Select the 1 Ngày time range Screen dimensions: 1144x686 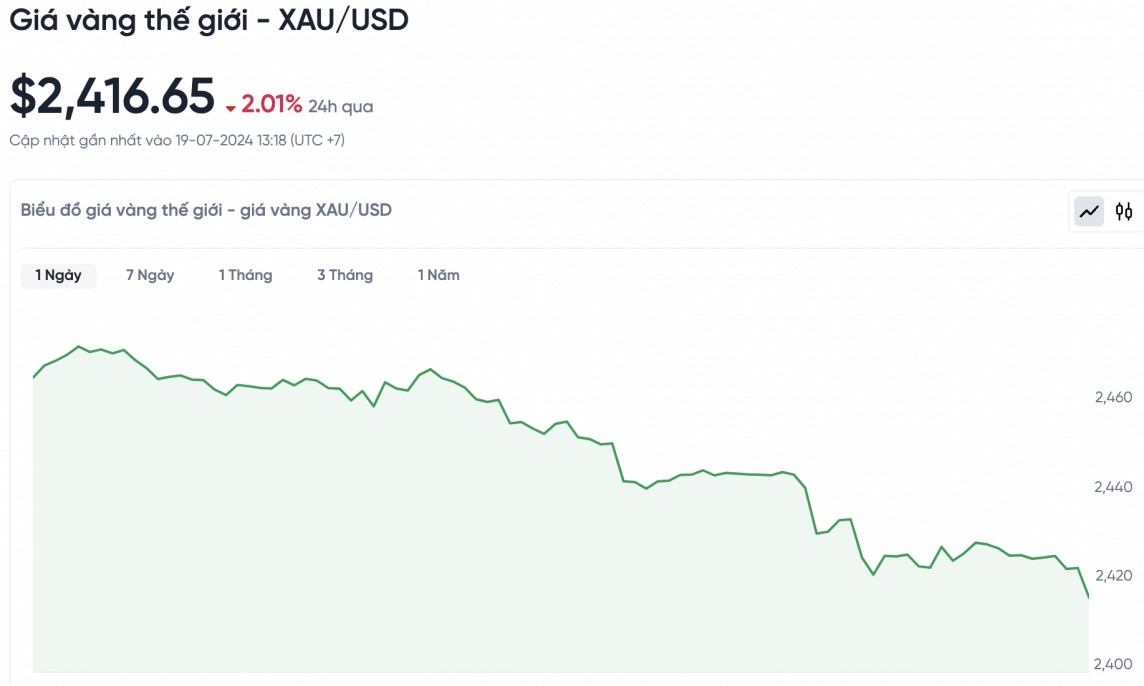coord(58,275)
